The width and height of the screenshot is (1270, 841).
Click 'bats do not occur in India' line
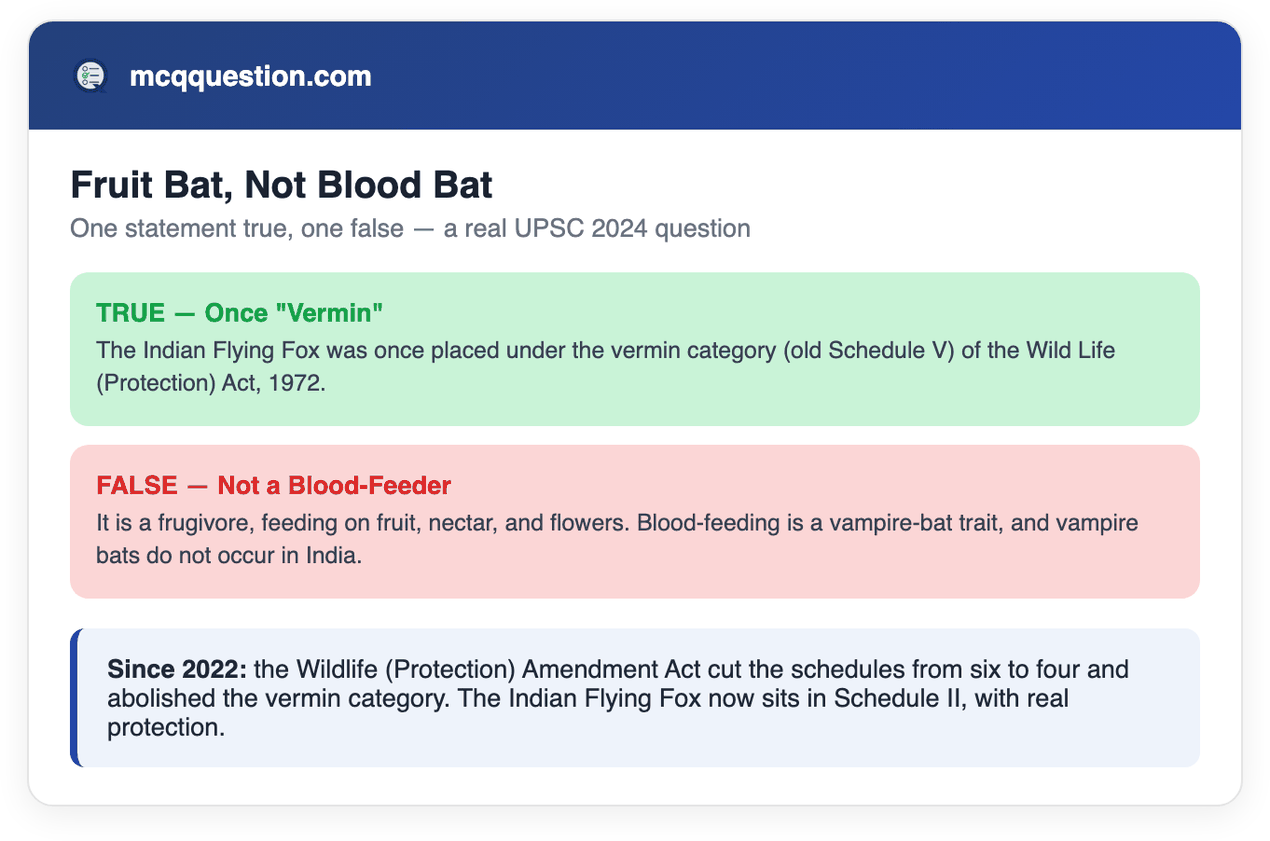tap(229, 555)
